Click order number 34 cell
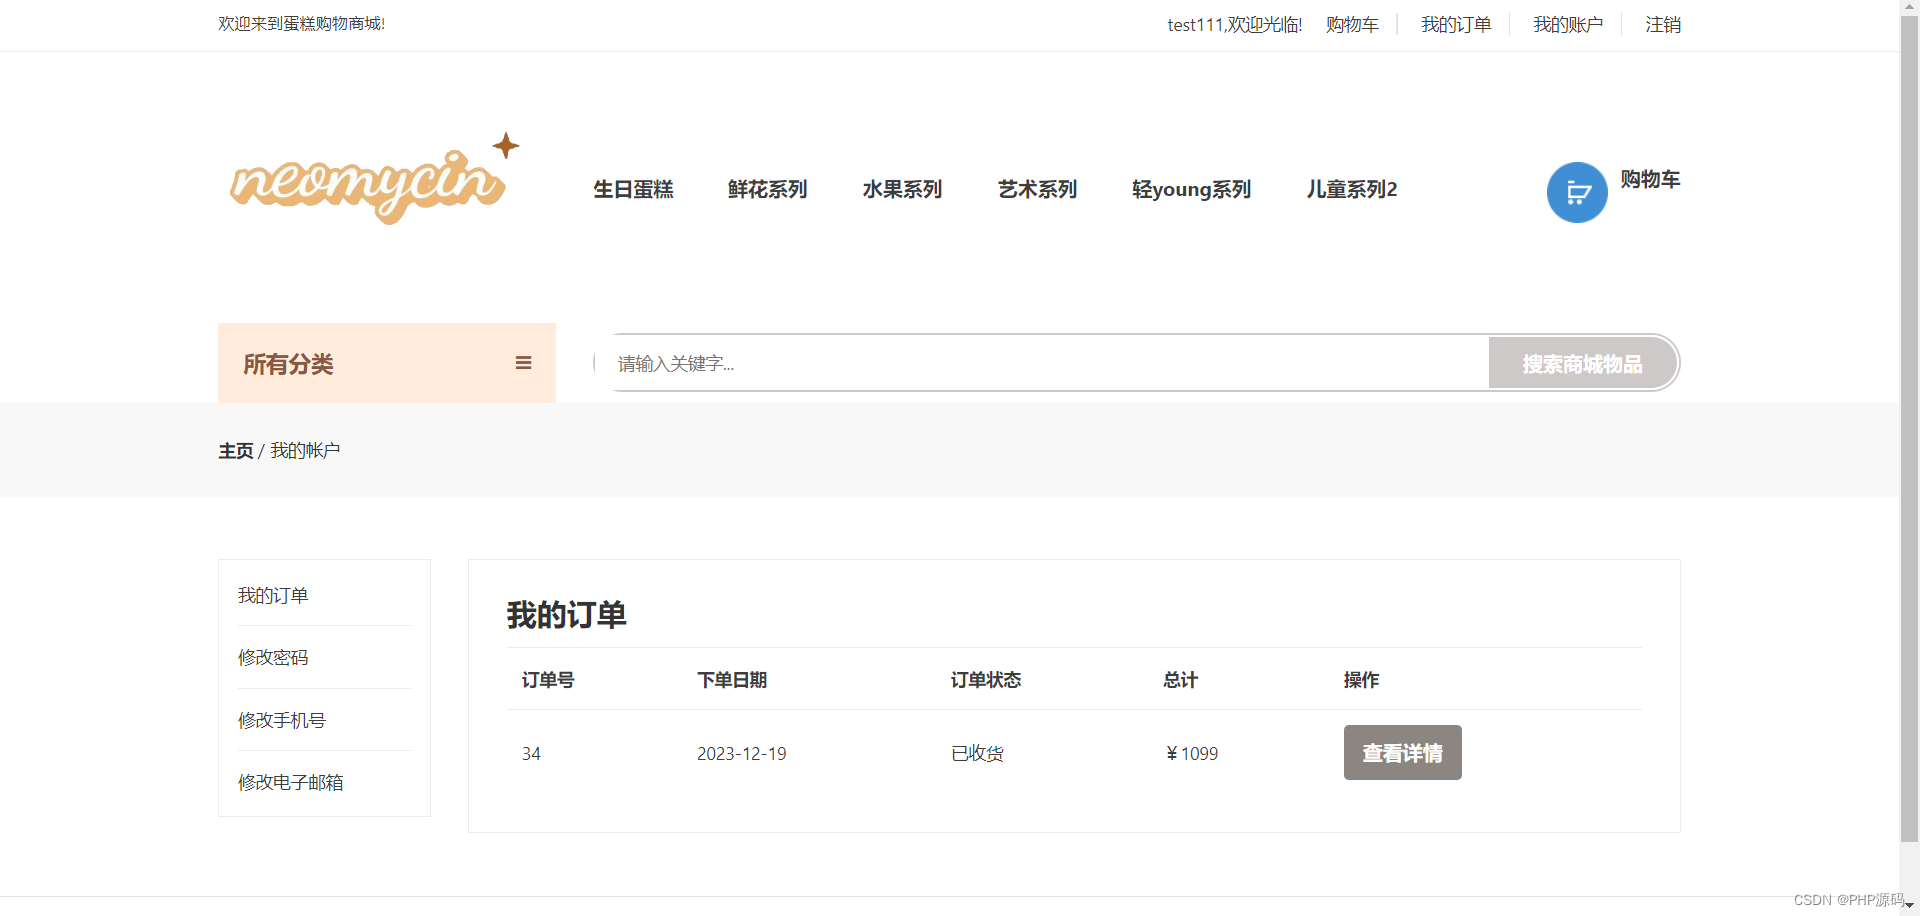 click(531, 754)
